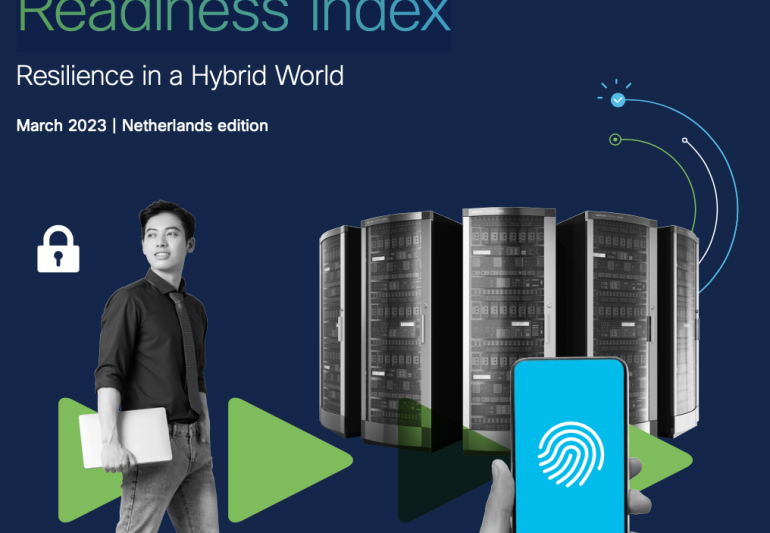Click the fingerprint icon on the phone
The height and width of the screenshot is (533, 770).
point(570,453)
